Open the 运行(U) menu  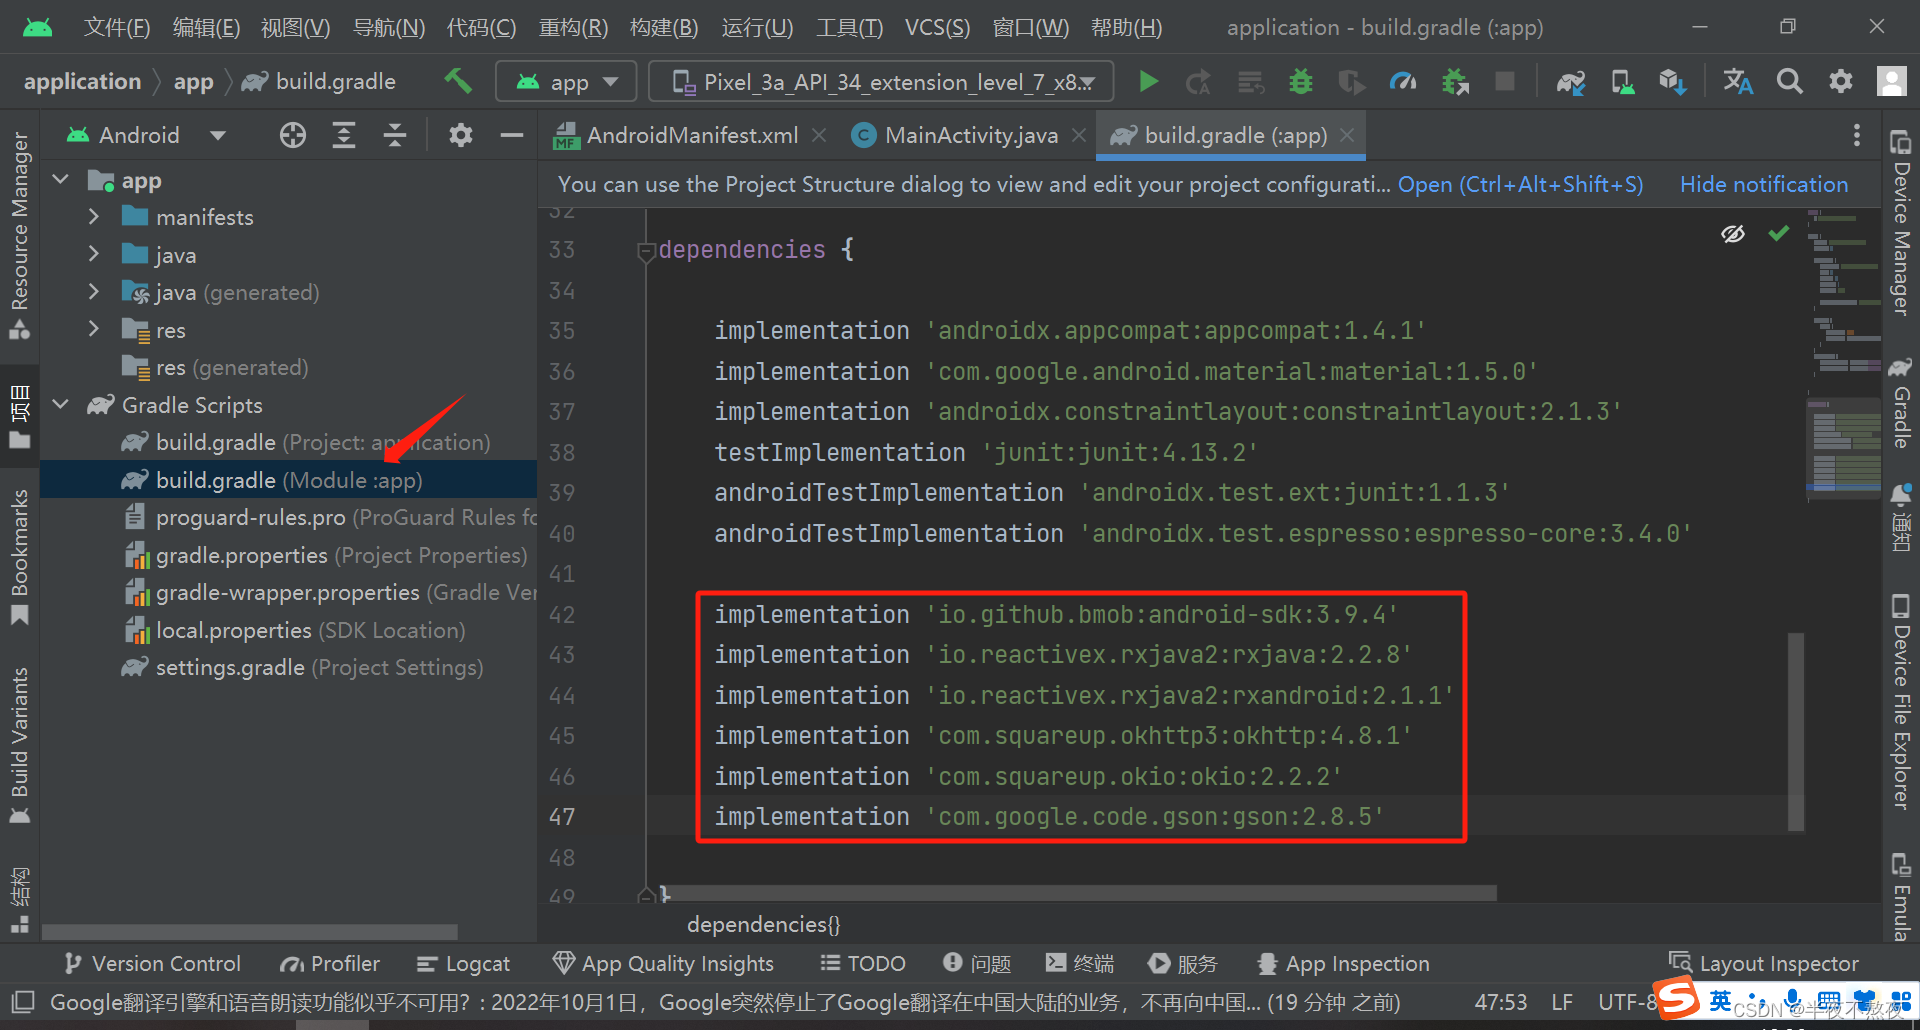[757, 27]
